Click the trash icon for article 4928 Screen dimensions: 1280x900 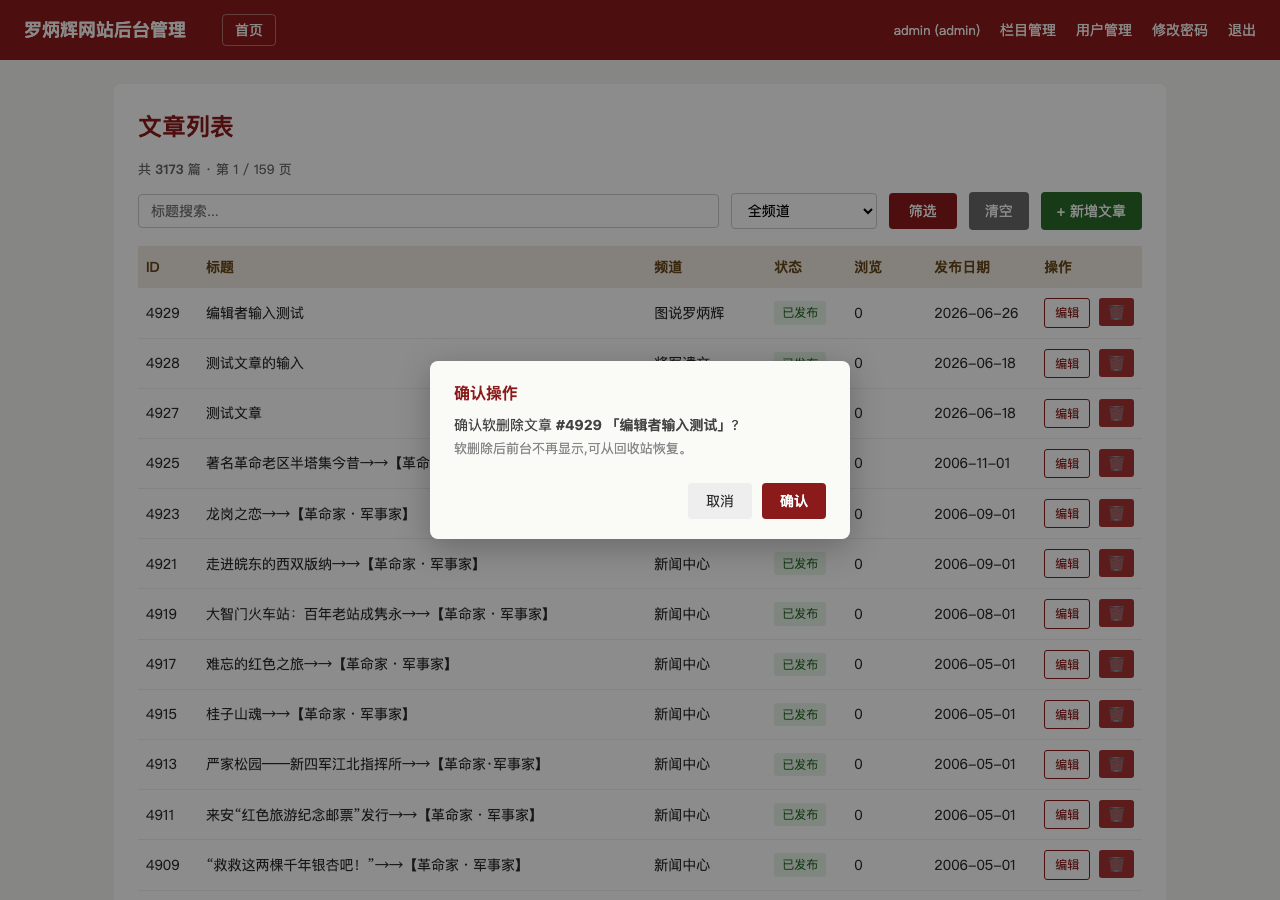1116,363
